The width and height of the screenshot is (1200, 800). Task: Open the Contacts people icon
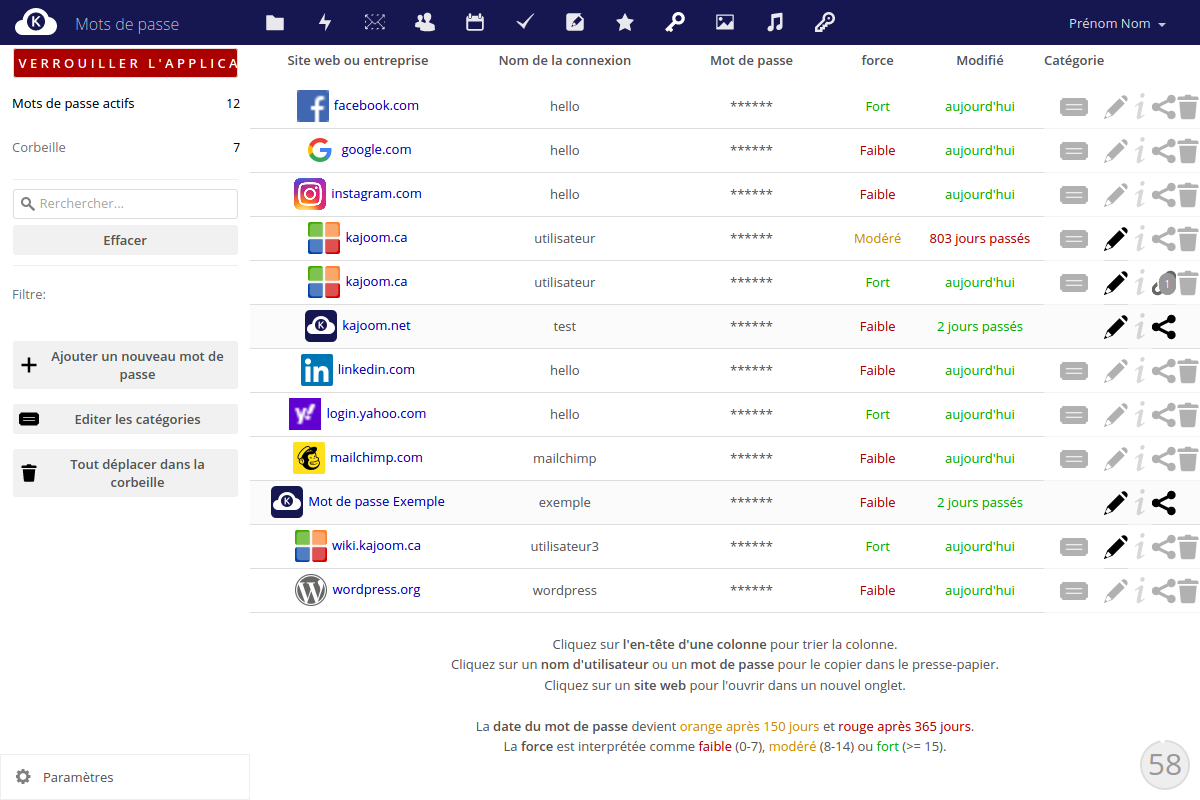(425, 22)
